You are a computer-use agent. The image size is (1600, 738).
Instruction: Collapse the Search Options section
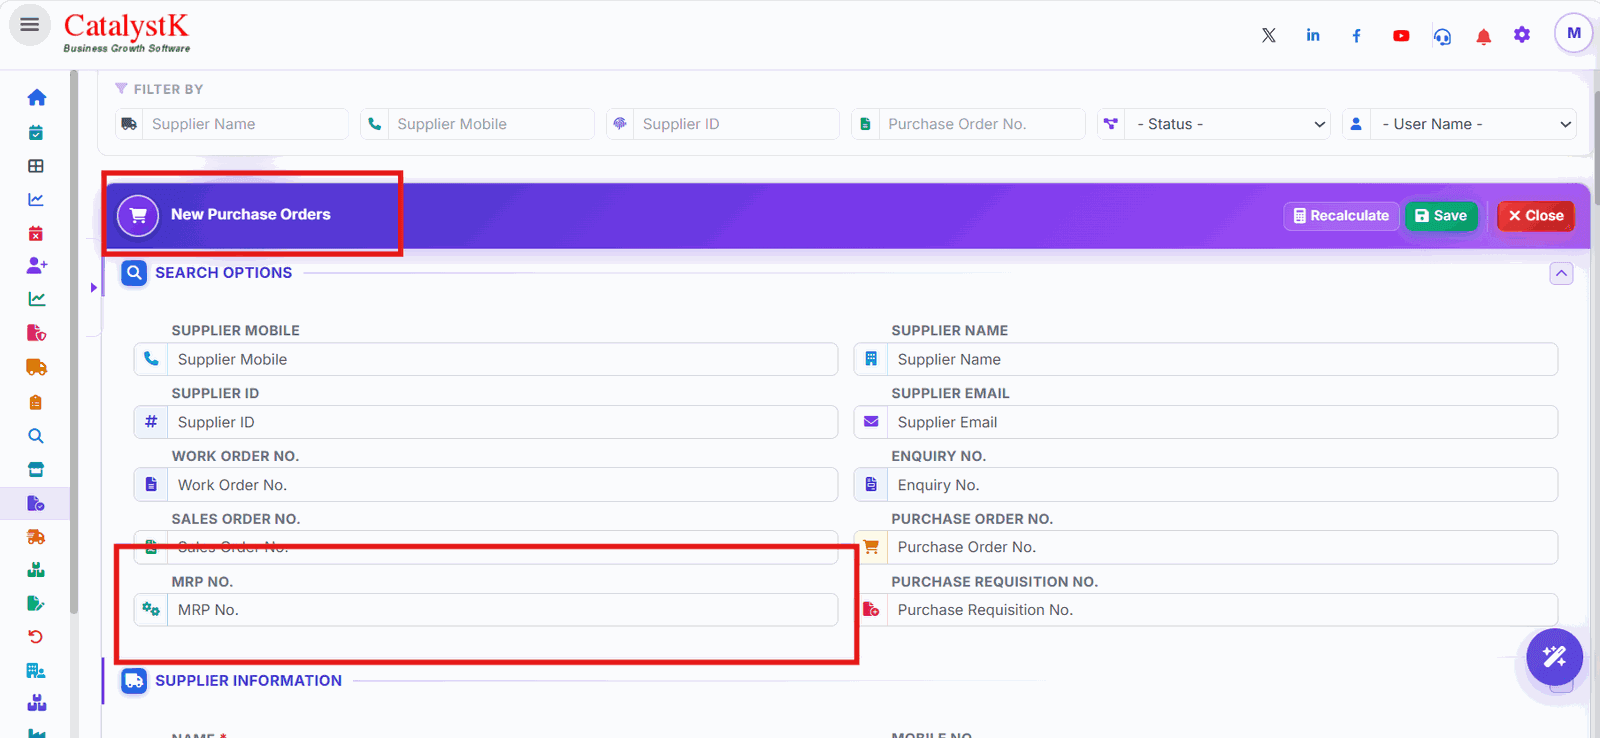(1561, 273)
